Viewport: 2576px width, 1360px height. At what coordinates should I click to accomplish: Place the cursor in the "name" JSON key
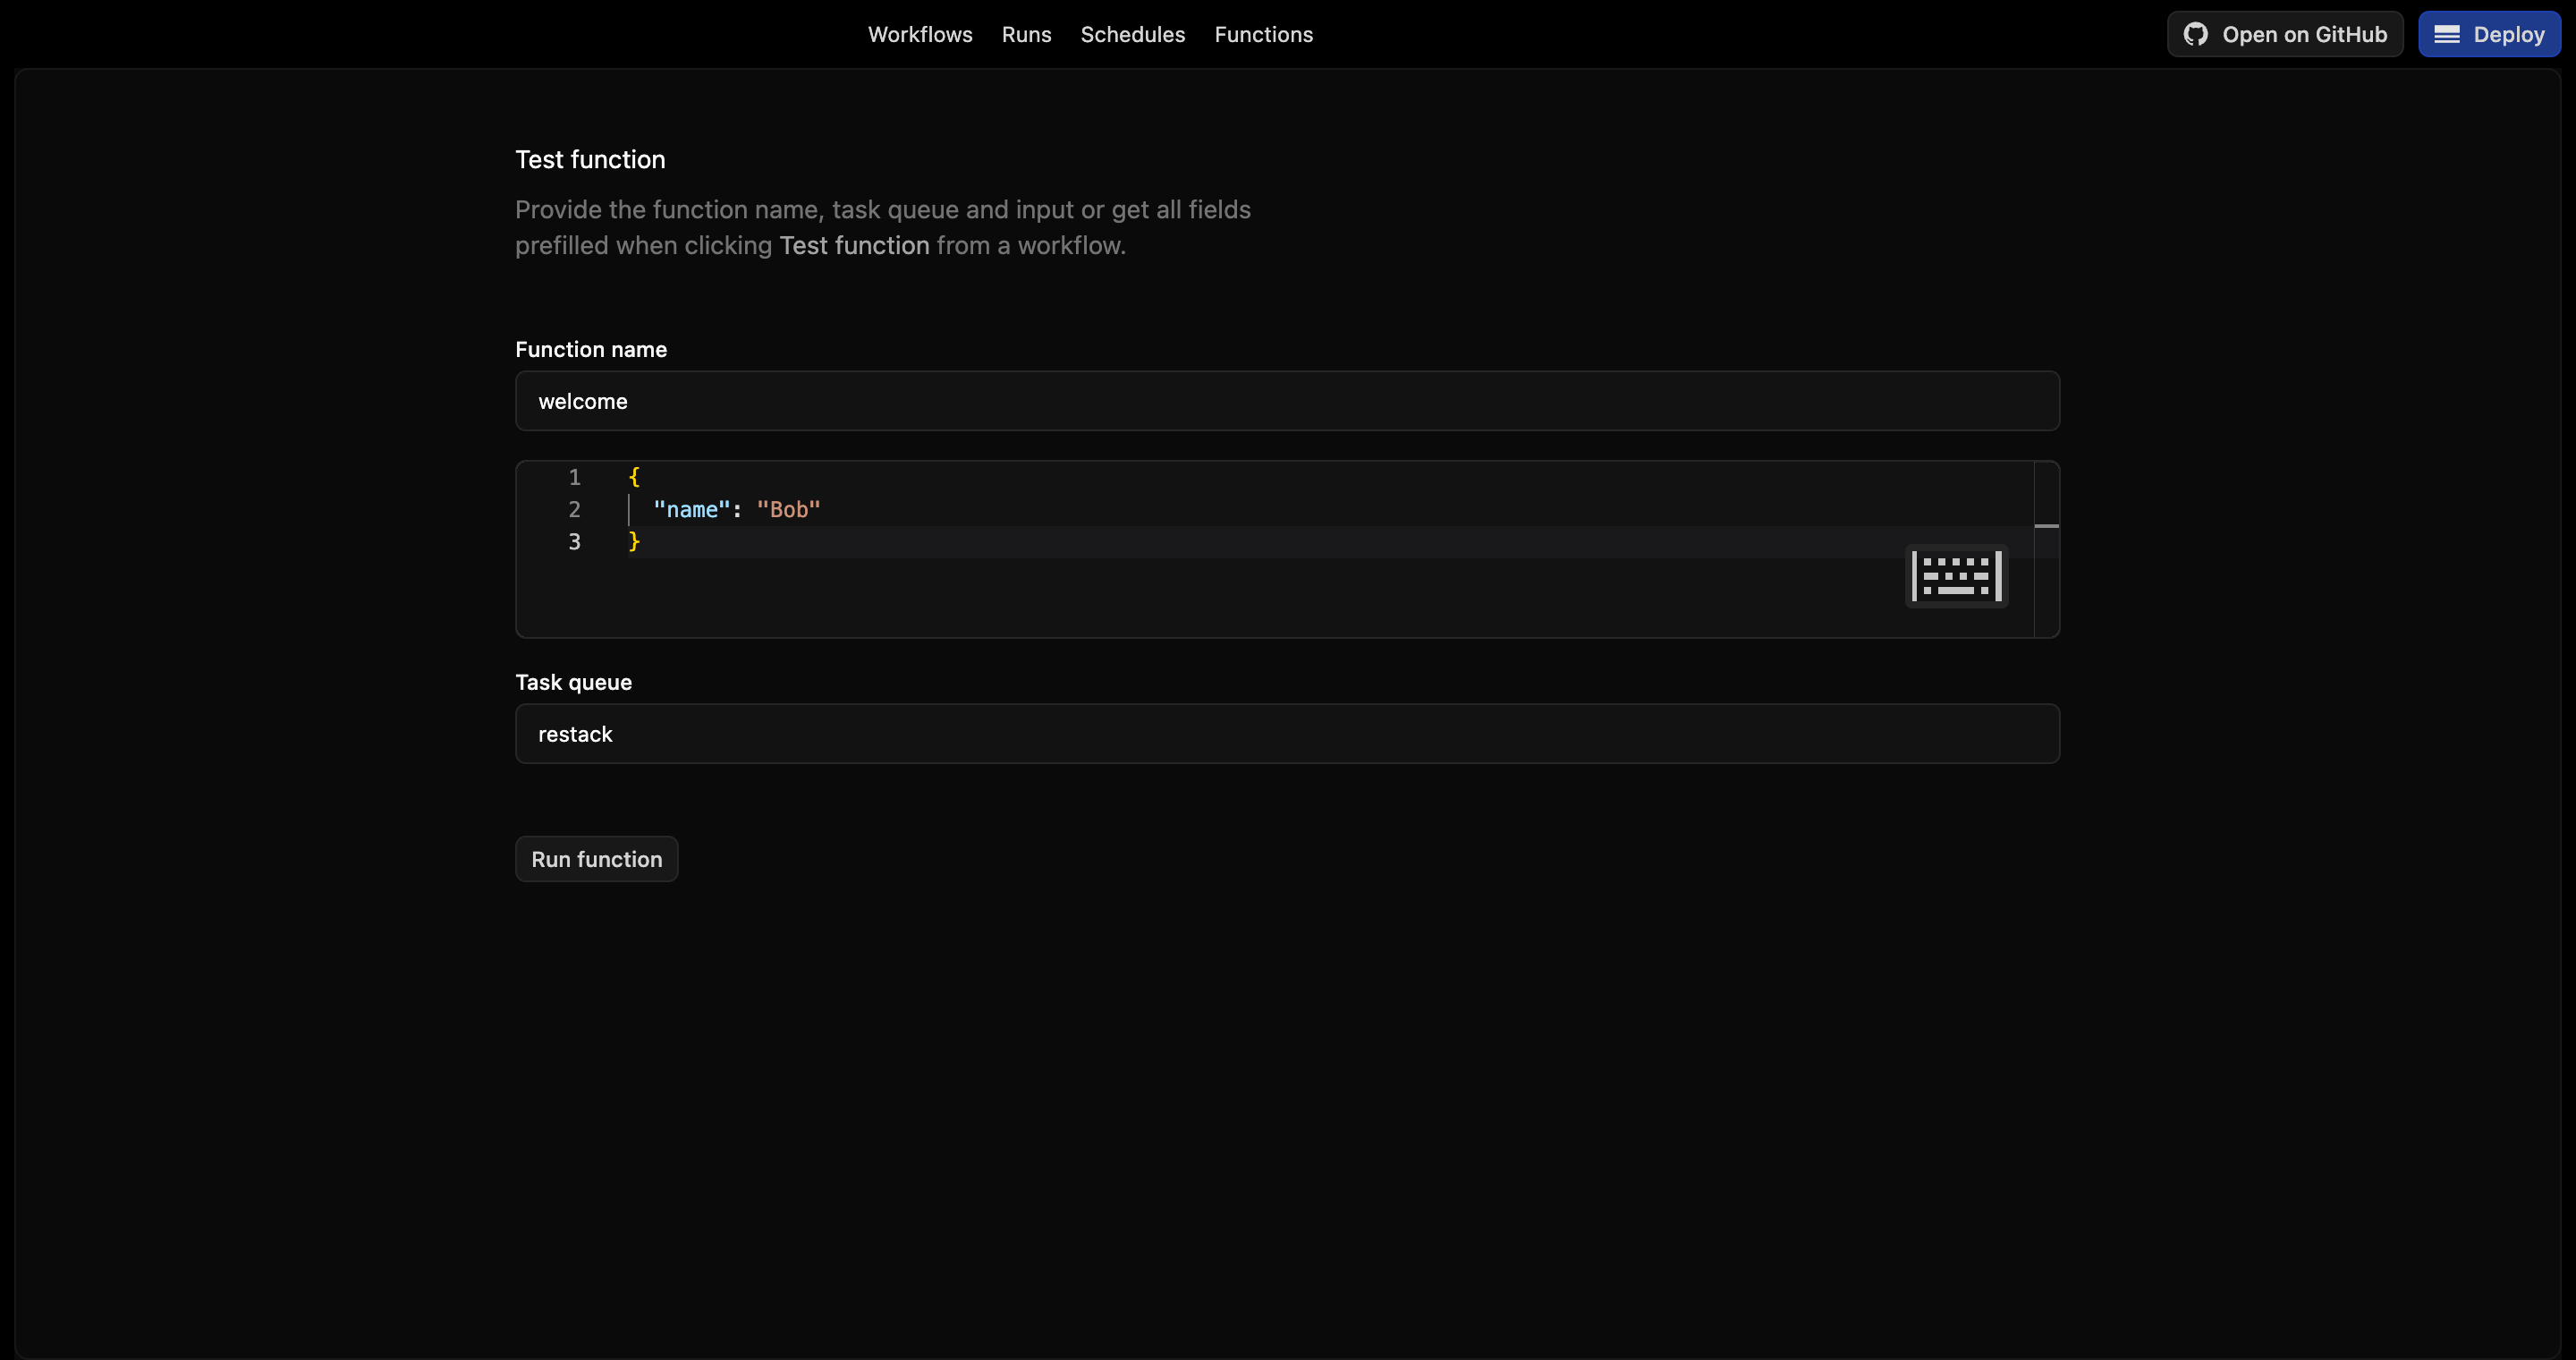pyautogui.click(x=691, y=509)
